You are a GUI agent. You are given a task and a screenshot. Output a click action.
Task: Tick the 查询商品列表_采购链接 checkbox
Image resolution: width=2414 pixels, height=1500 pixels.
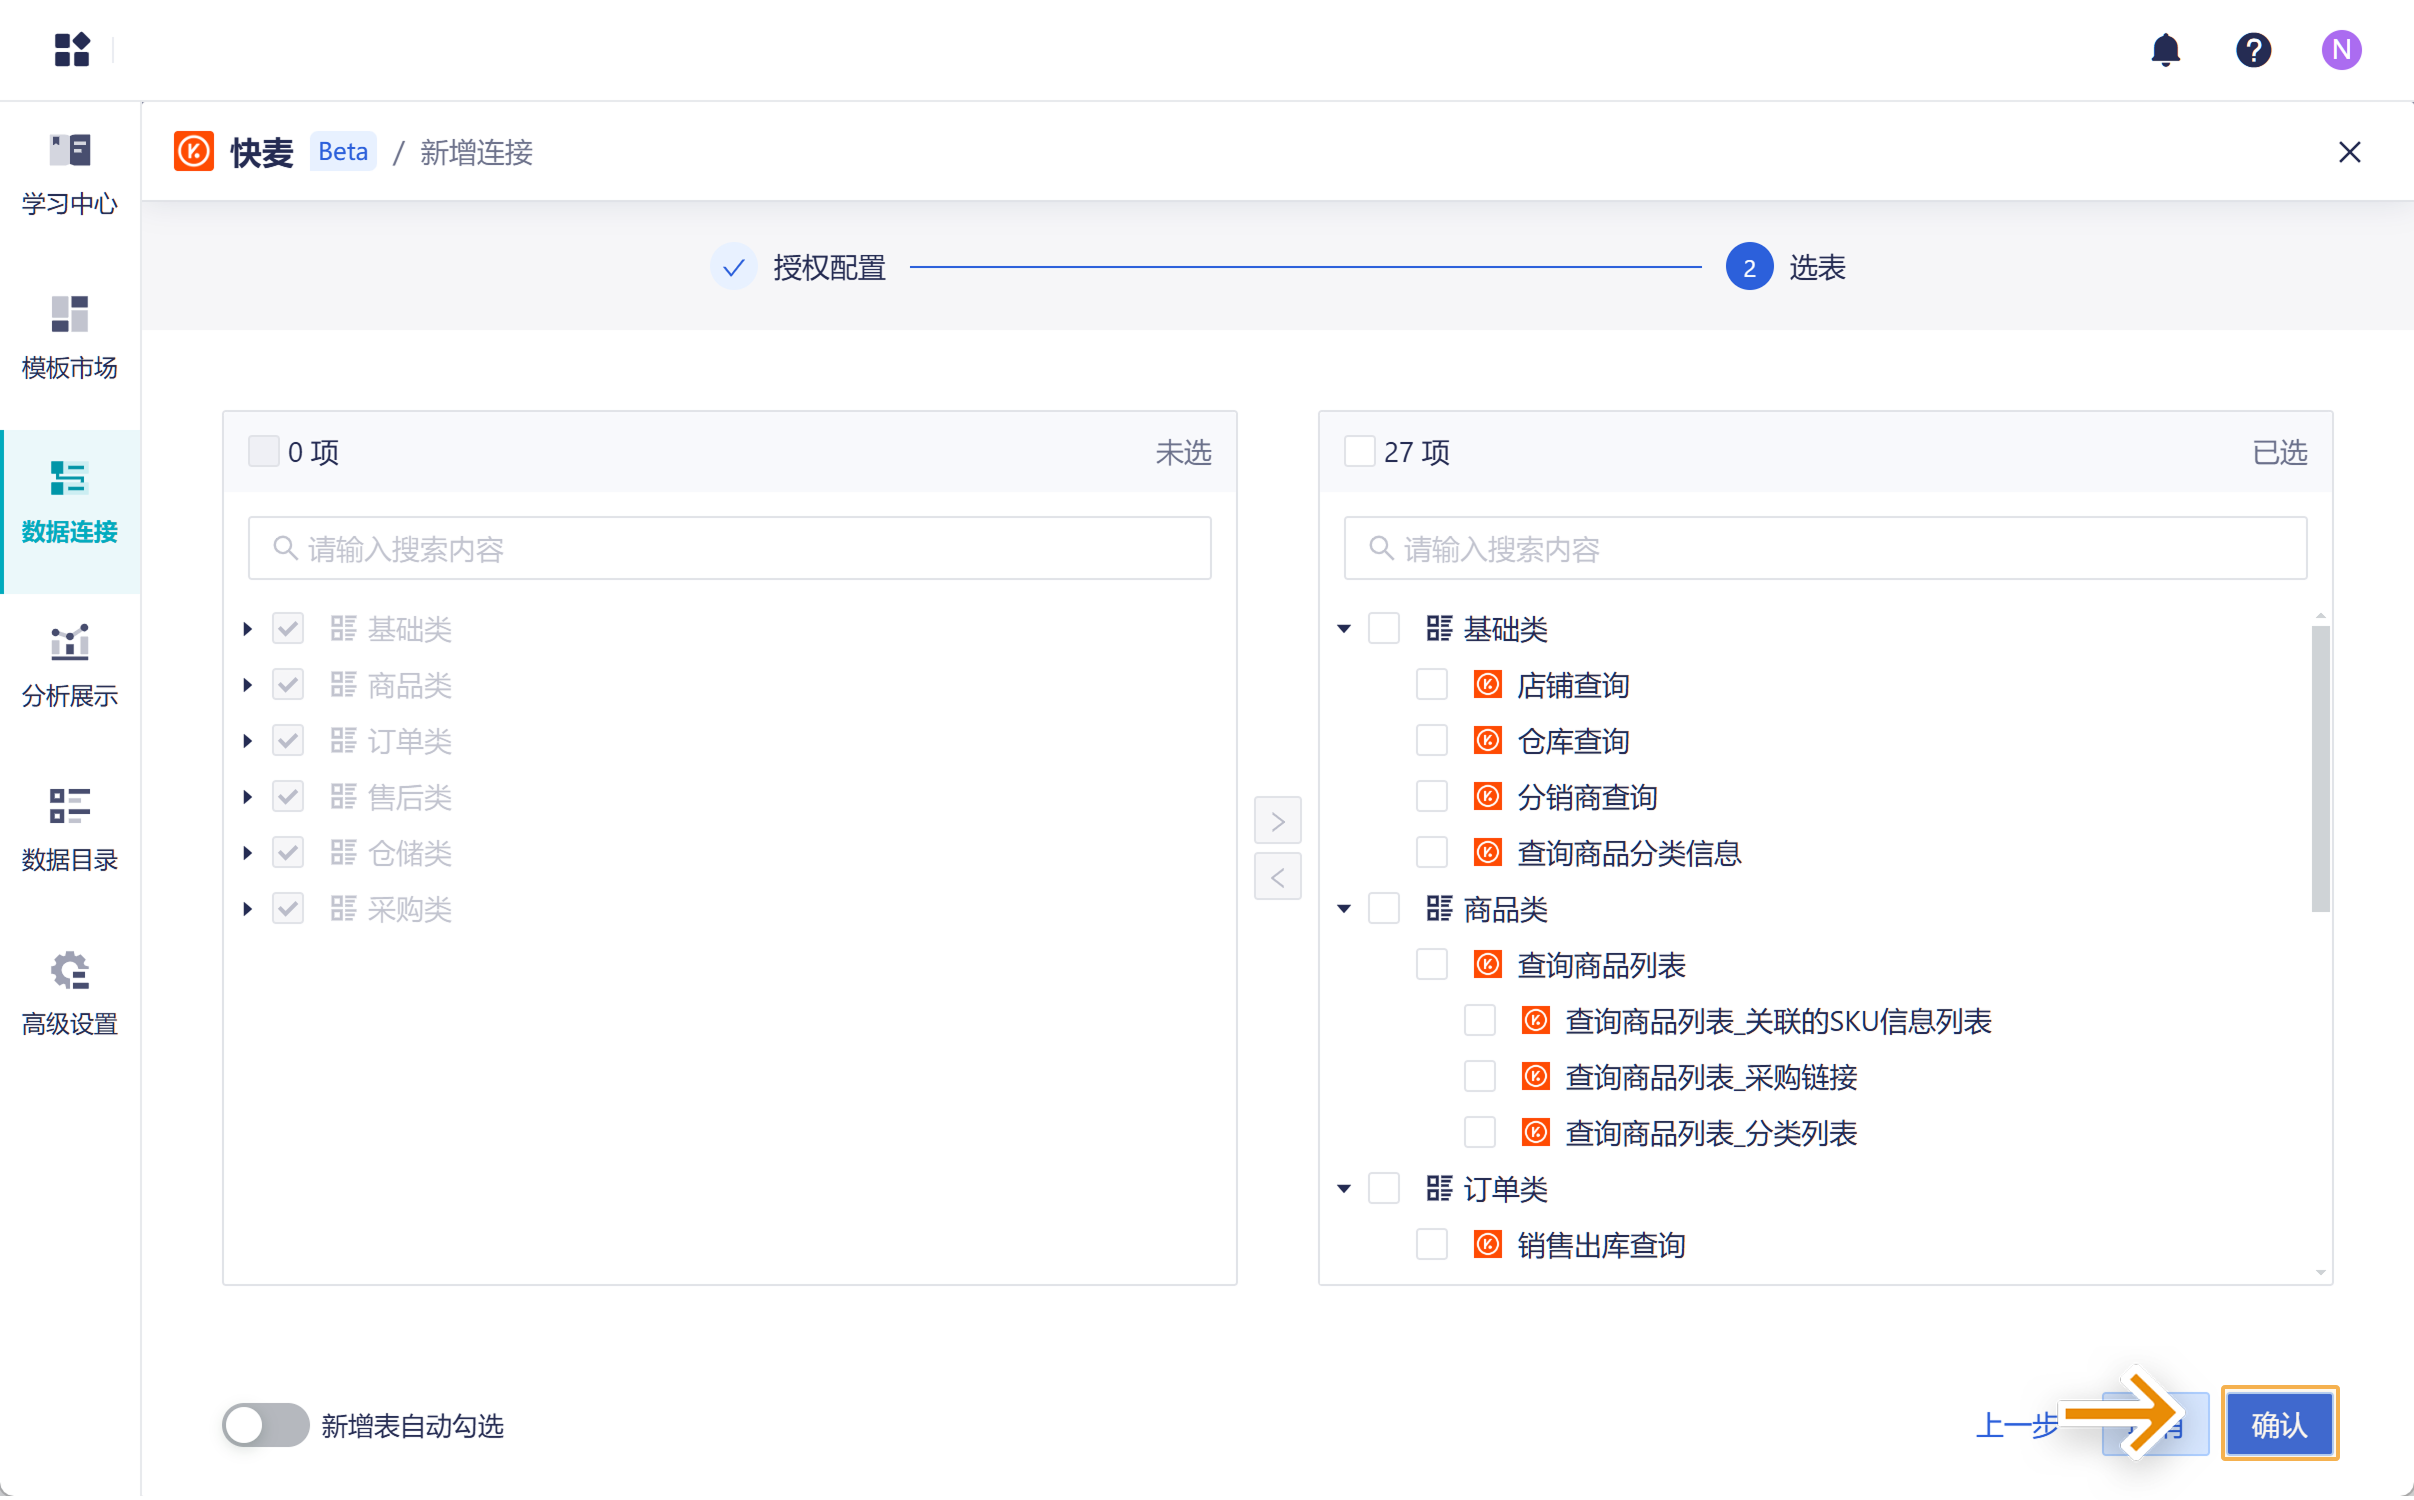tap(1479, 1077)
